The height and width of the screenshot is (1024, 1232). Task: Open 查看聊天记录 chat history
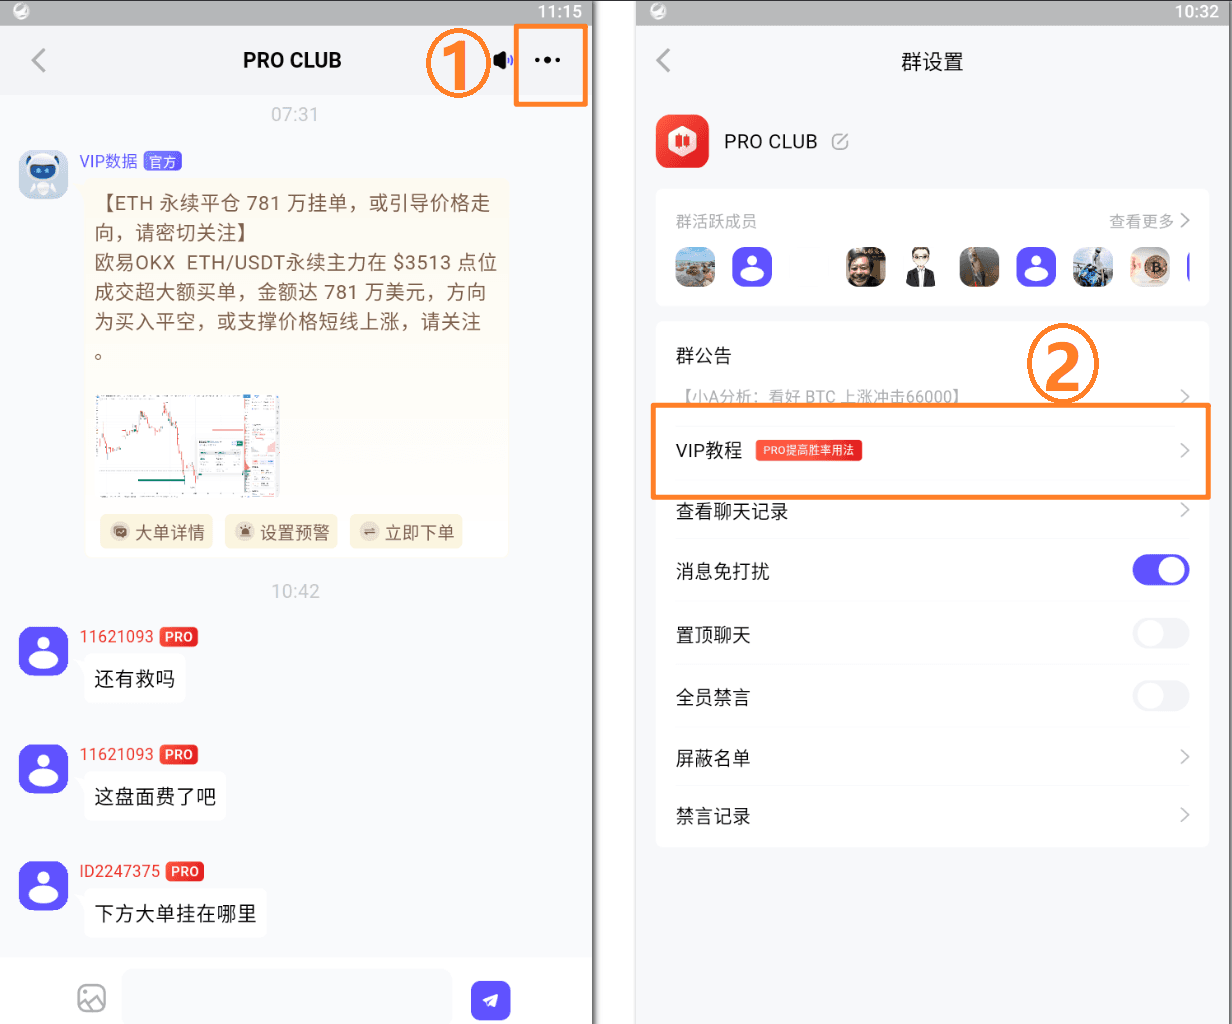tap(932, 511)
